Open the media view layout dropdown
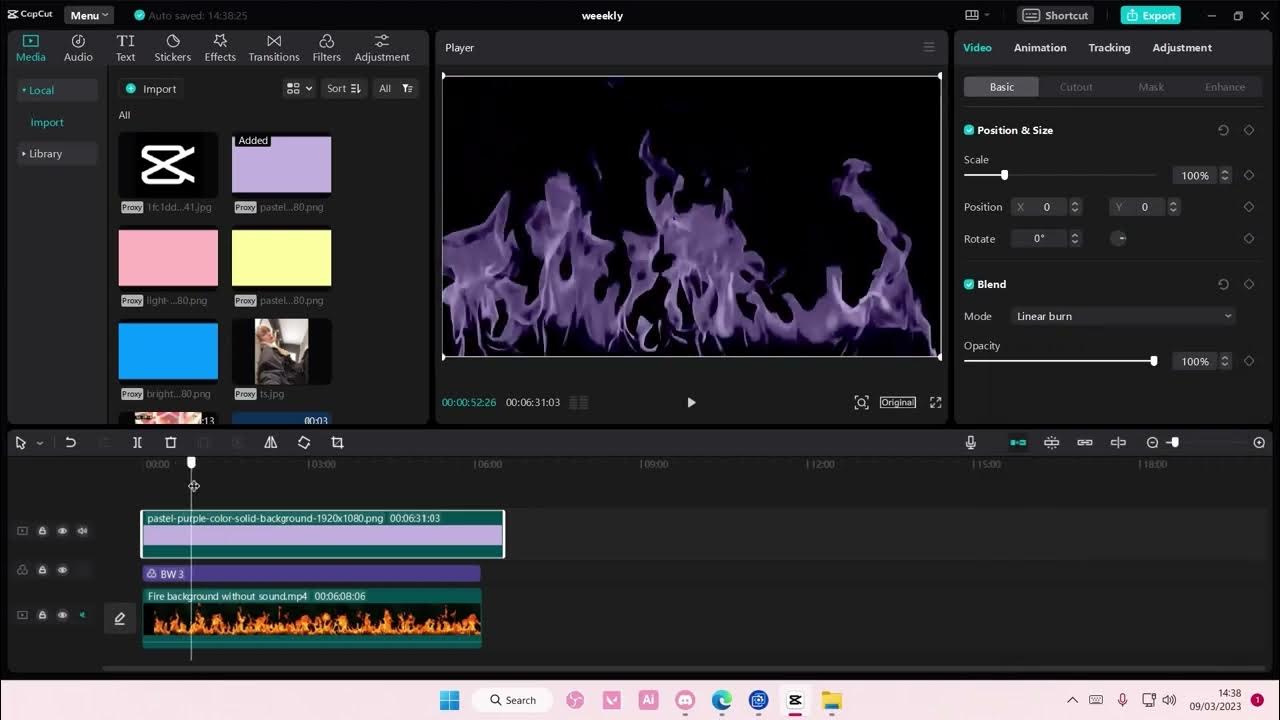The height and width of the screenshot is (720, 1280). tap(298, 88)
